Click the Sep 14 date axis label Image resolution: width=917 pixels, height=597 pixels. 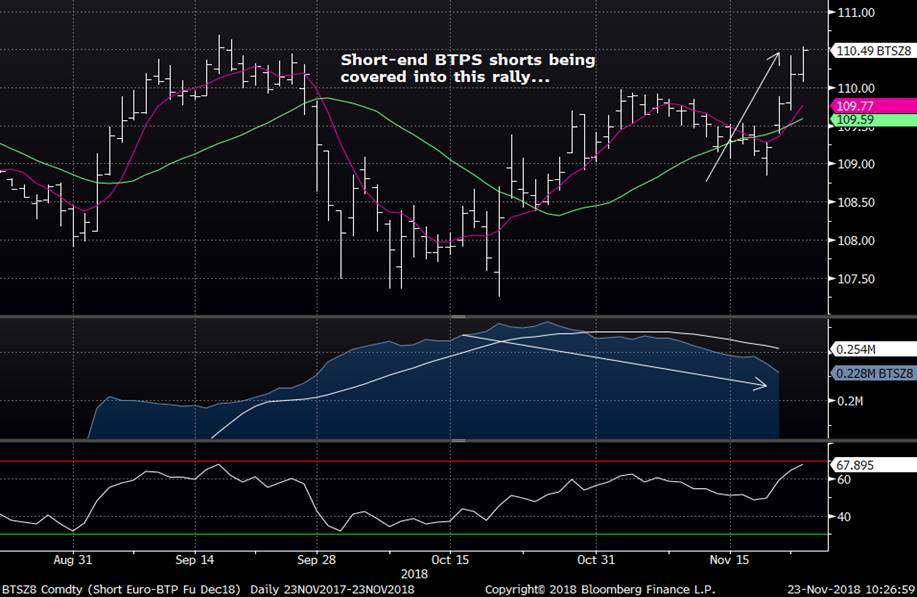click(195, 560)
